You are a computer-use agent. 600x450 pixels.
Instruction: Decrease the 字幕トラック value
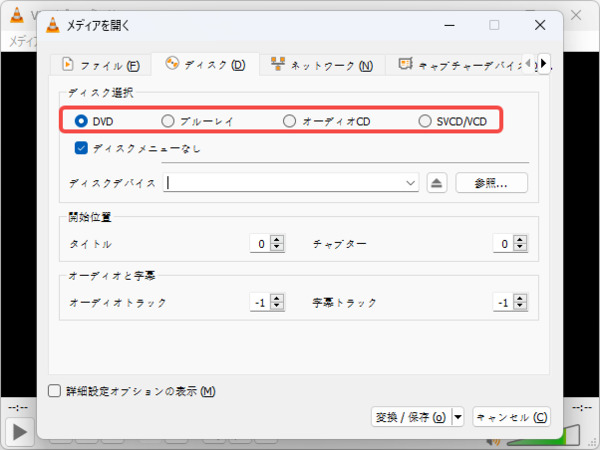click(x=520, y=306)
